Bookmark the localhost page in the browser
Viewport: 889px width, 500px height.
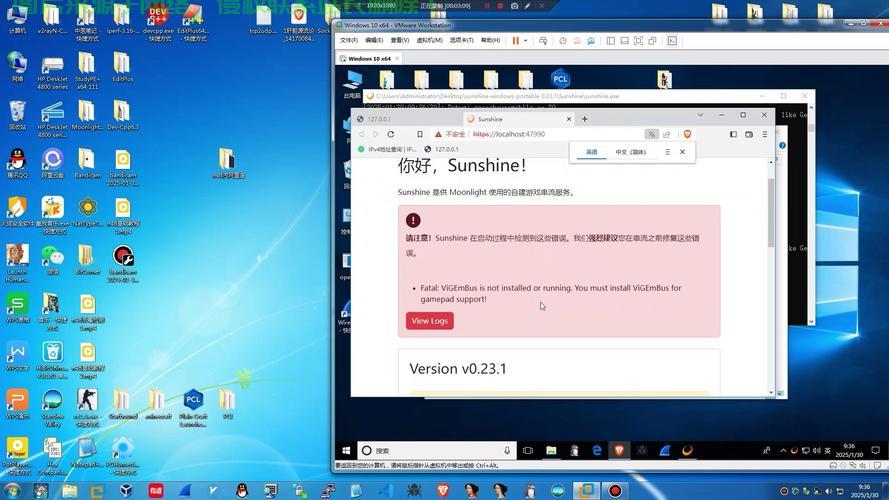(x=420, y=134)
